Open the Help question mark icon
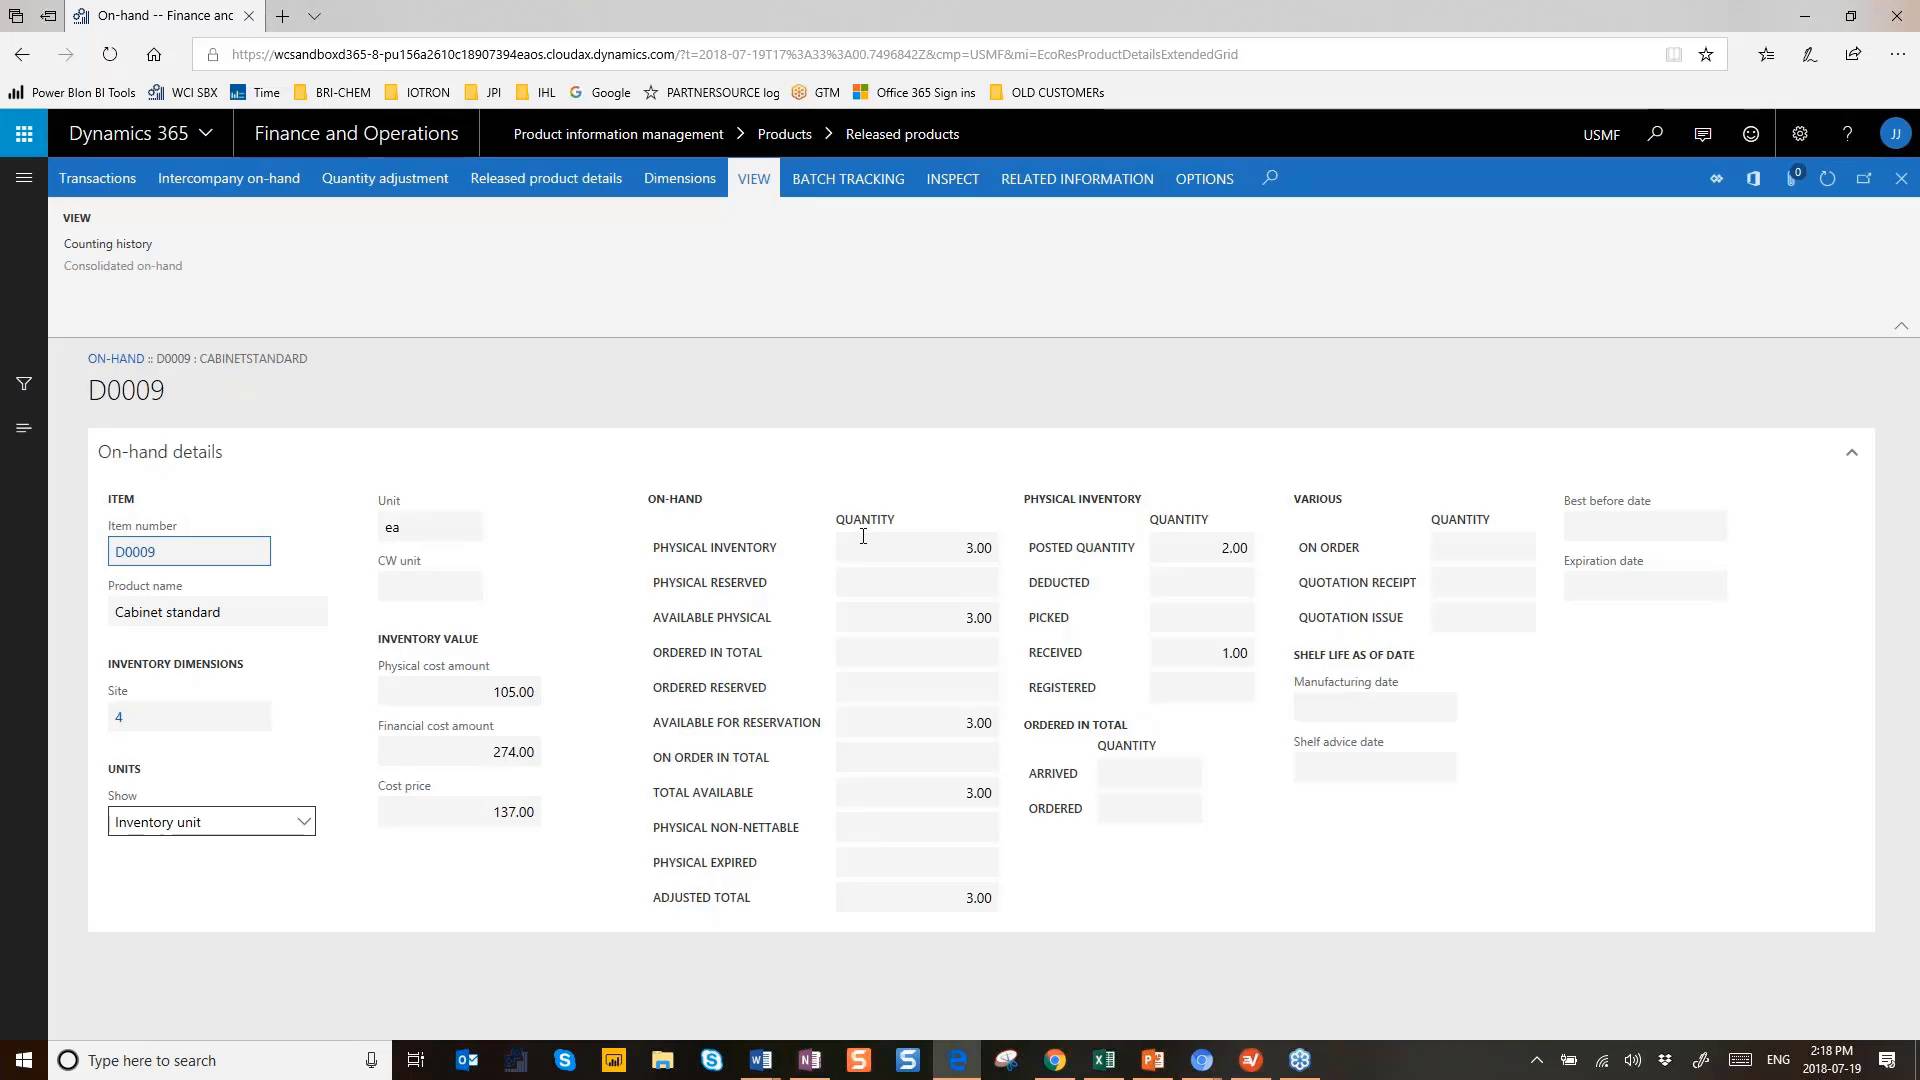 coord(1847,133)
